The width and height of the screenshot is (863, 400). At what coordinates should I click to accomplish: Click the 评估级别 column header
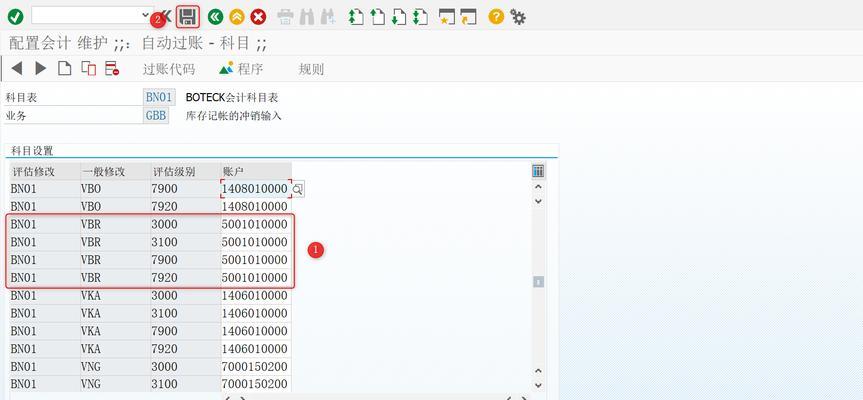click(185, 171)
